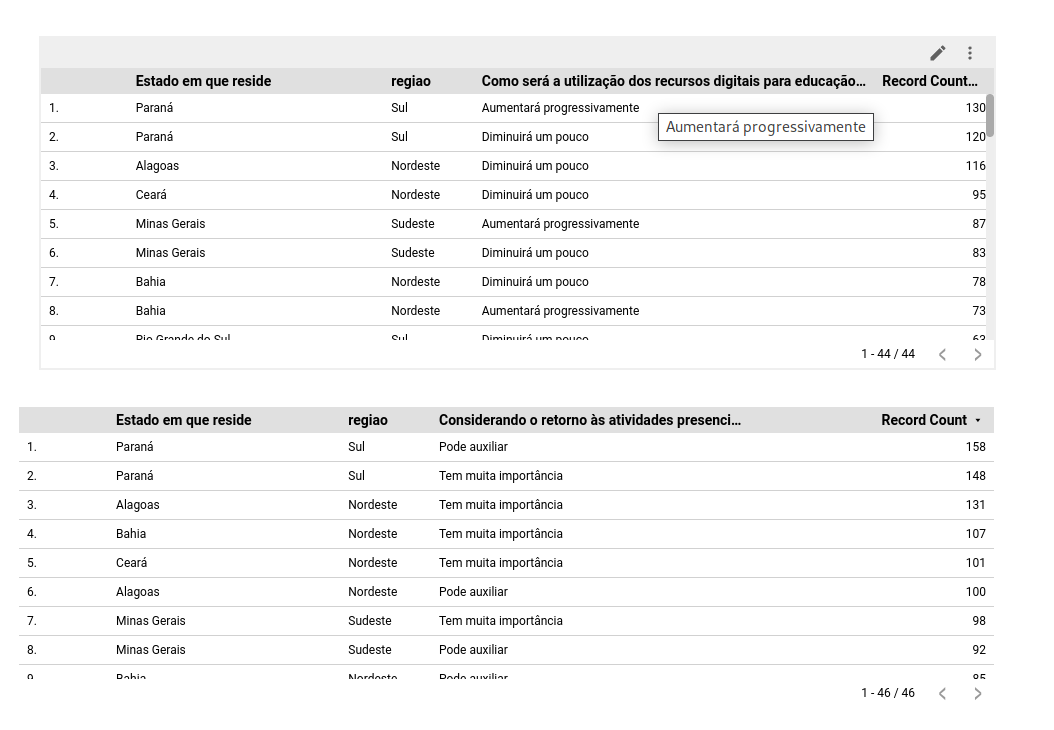Sort top table by 'Estado em que reside'
This screenshot has width=1054, height=730.
click(x=203, y=81)
